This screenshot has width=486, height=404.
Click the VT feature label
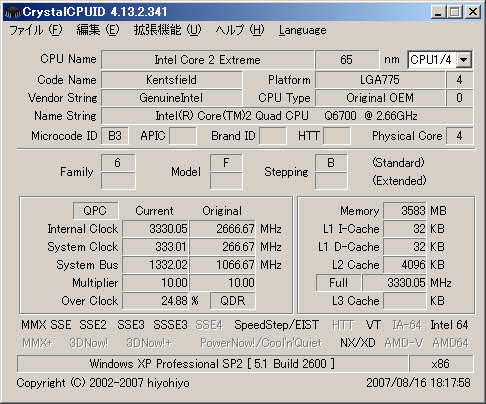click(373, 325)
